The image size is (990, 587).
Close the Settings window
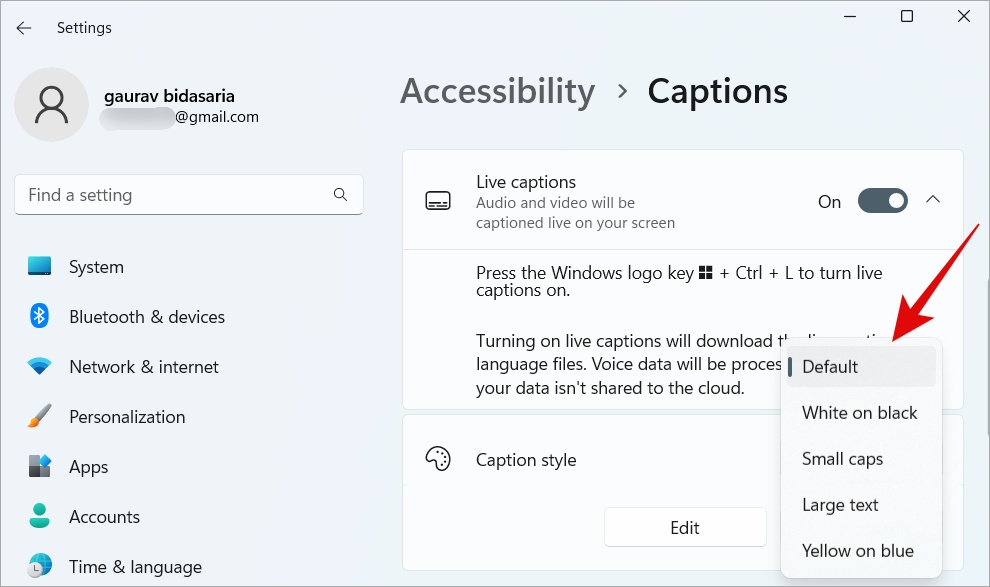click(963, 16)
